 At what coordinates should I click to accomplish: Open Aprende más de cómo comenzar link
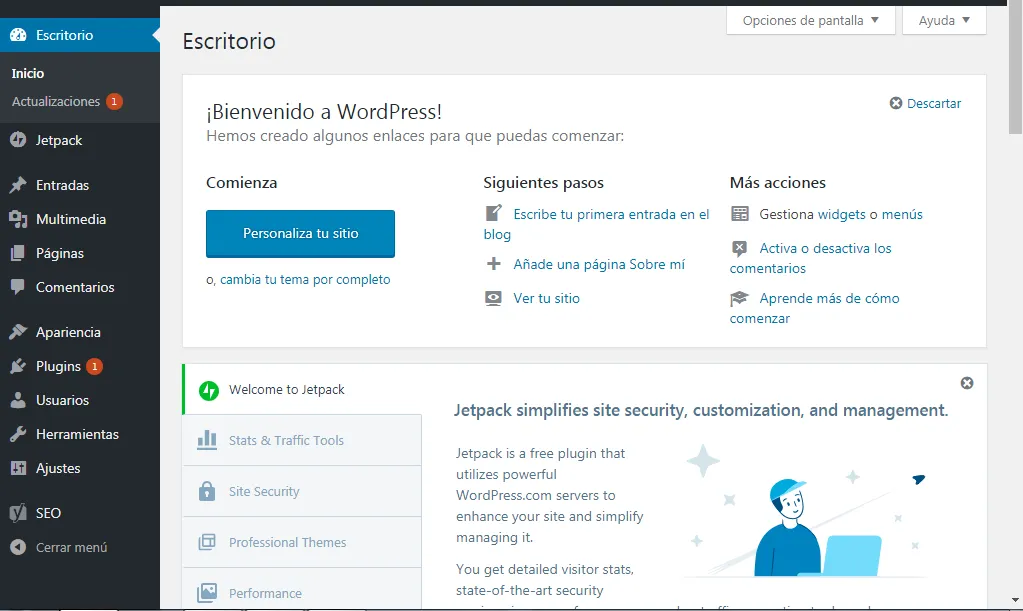[814, 308]
